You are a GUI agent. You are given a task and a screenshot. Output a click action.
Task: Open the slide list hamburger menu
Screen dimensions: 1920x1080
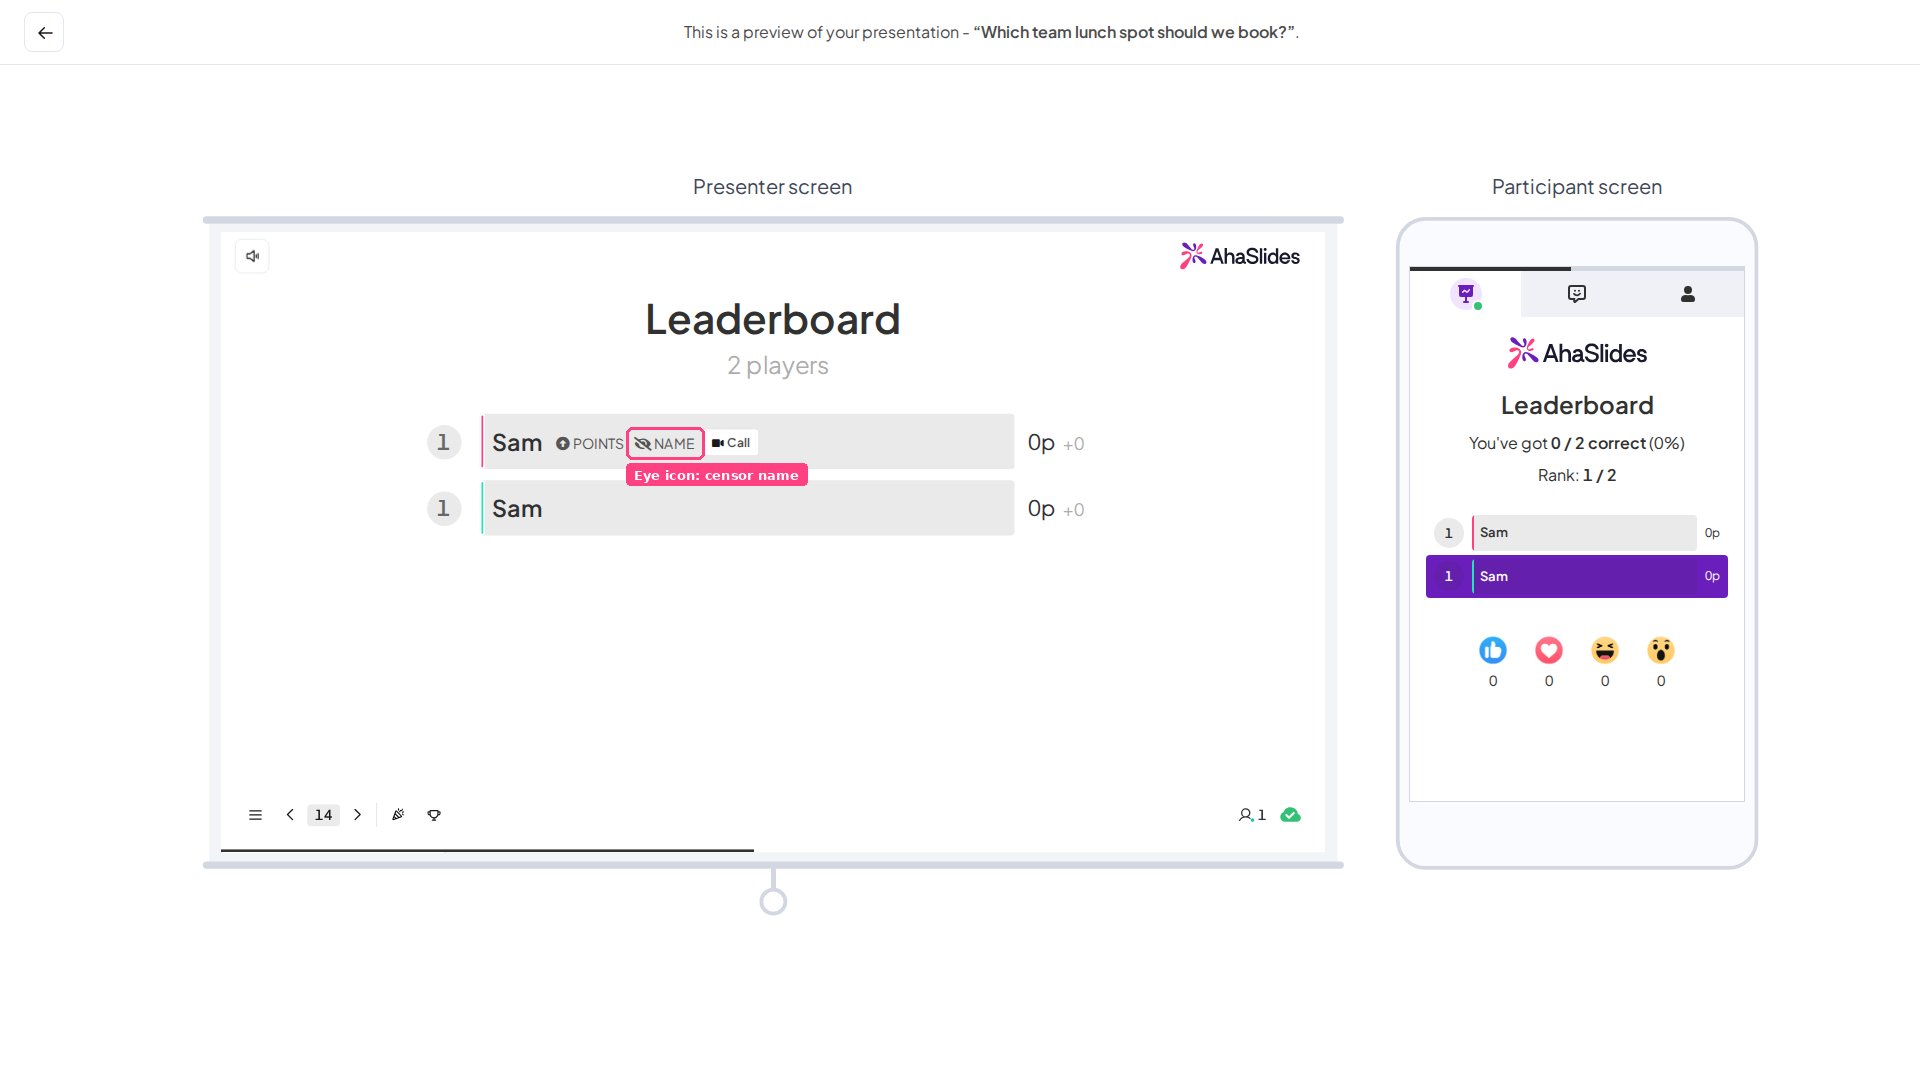[x=255, y=815]
